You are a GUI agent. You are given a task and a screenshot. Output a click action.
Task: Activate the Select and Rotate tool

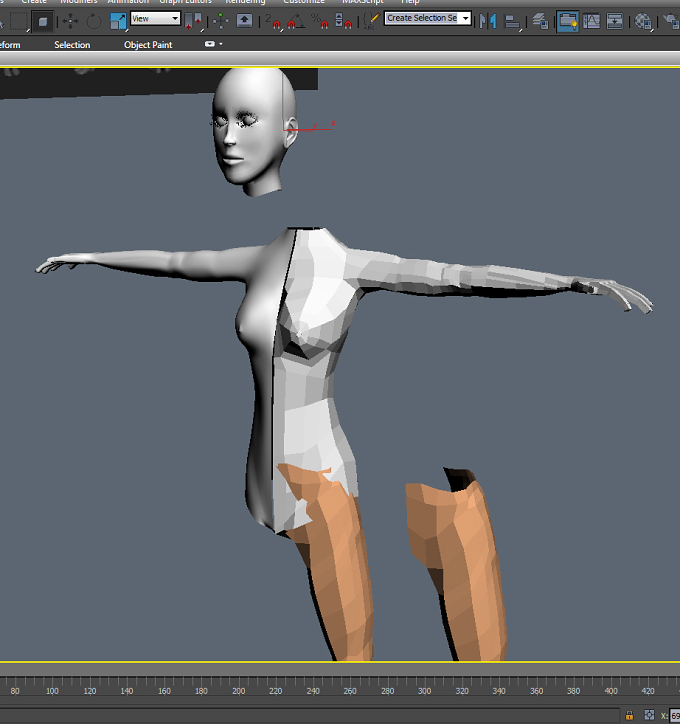94,21
